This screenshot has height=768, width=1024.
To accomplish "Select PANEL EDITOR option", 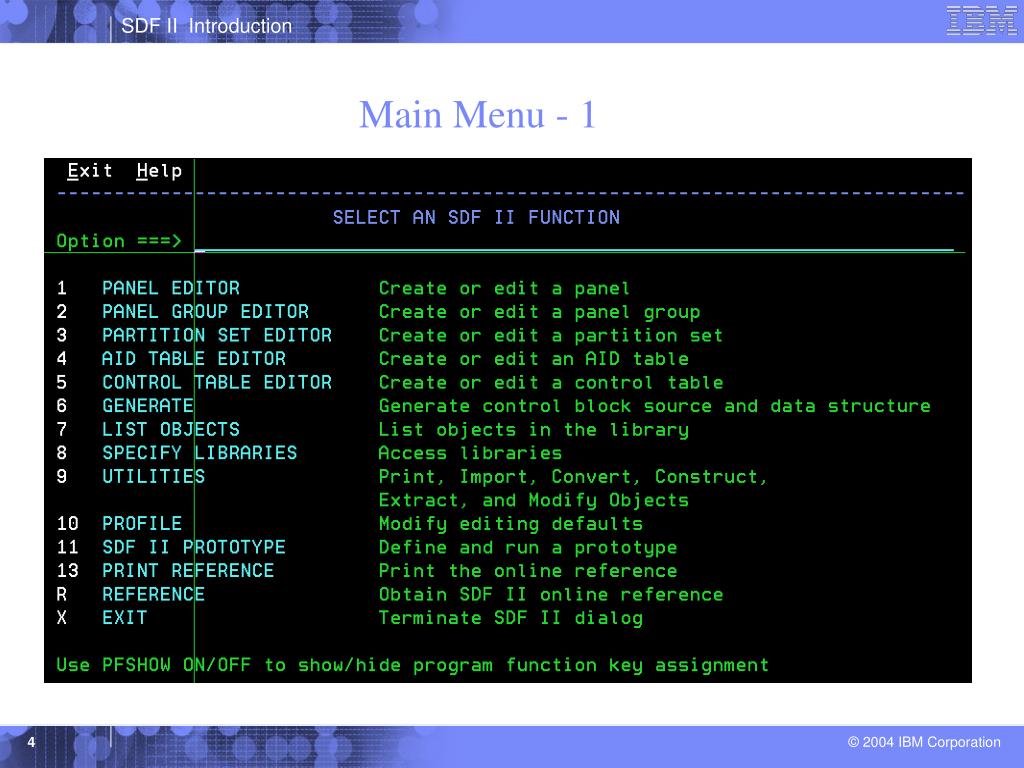I will click(171, 288).
